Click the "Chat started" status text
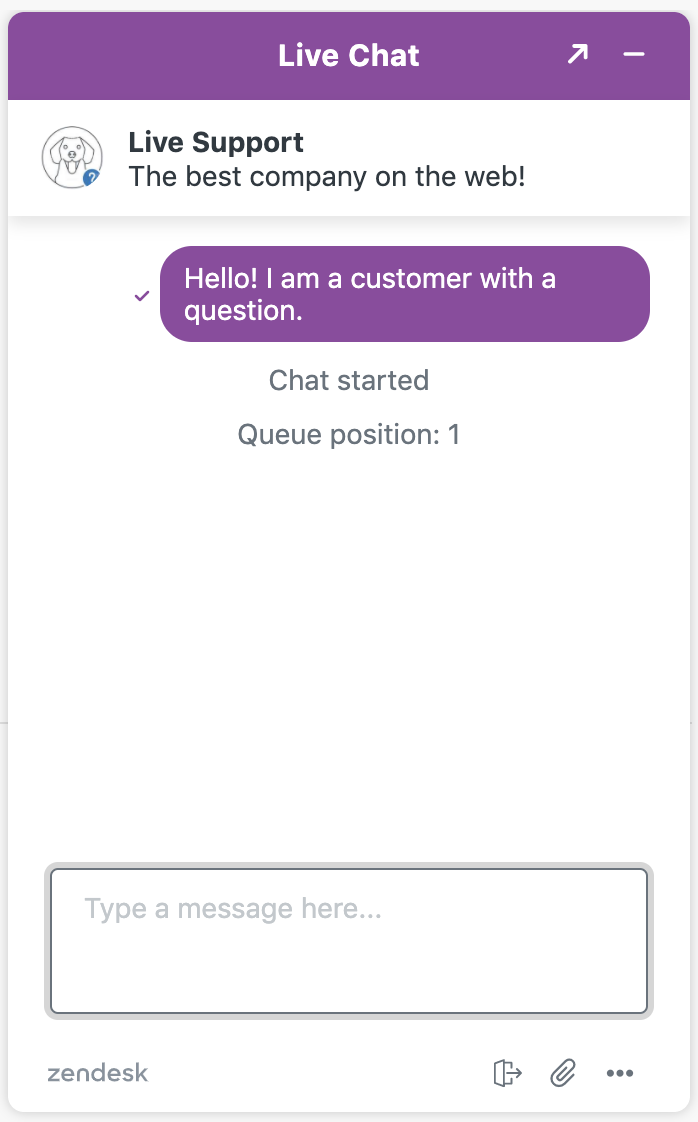Screen dimensions: 698x1122 349,380
